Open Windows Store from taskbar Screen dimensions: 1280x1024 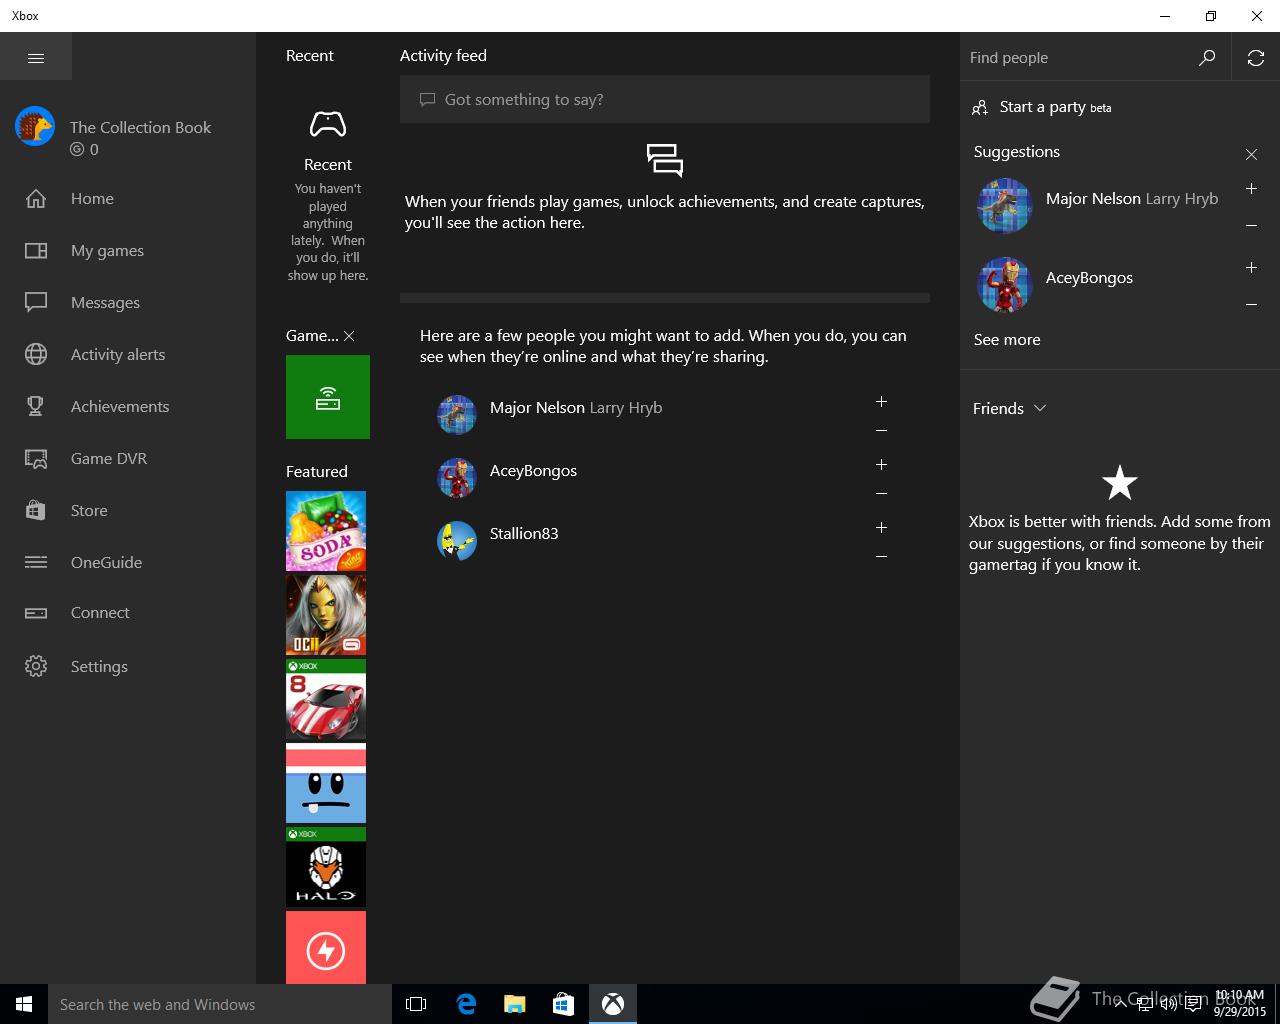coord(564,1004)
